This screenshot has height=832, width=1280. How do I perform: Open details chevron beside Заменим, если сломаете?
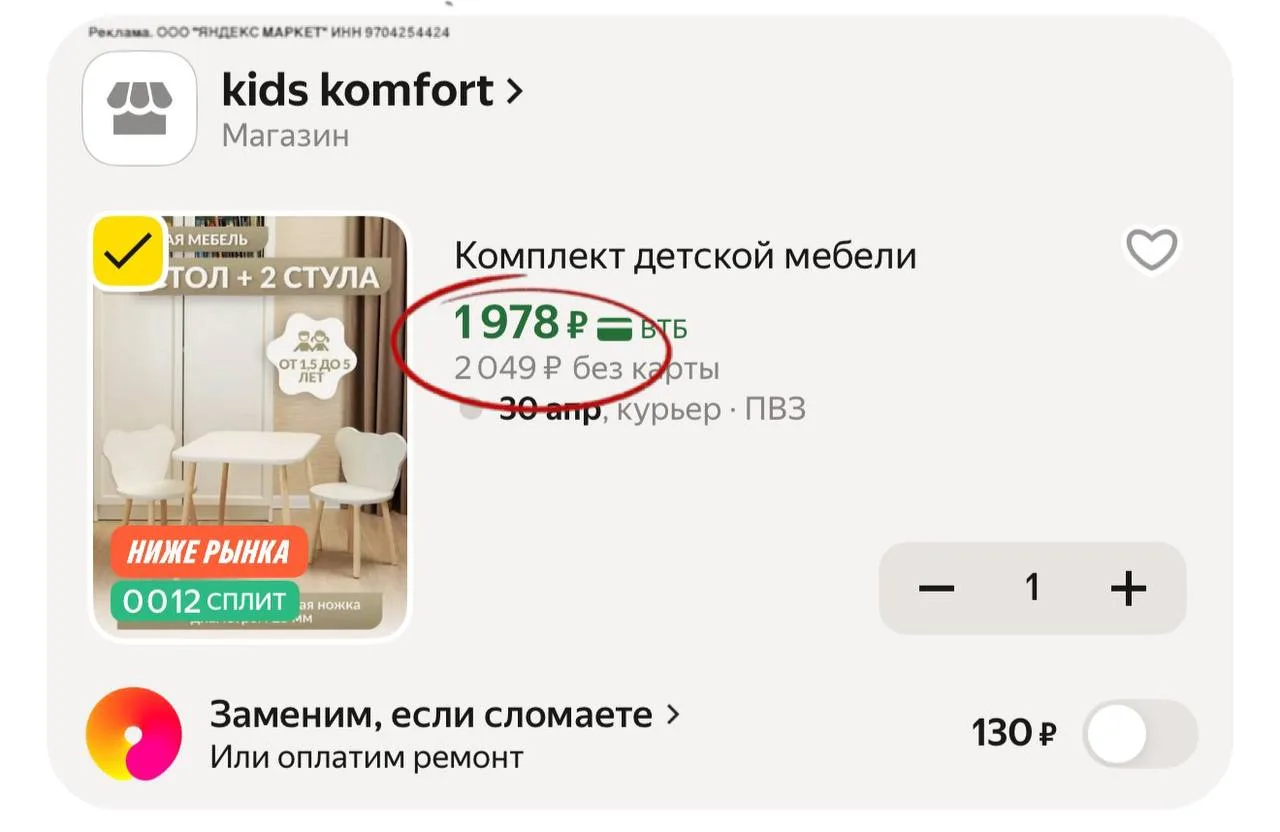(673, 715)
